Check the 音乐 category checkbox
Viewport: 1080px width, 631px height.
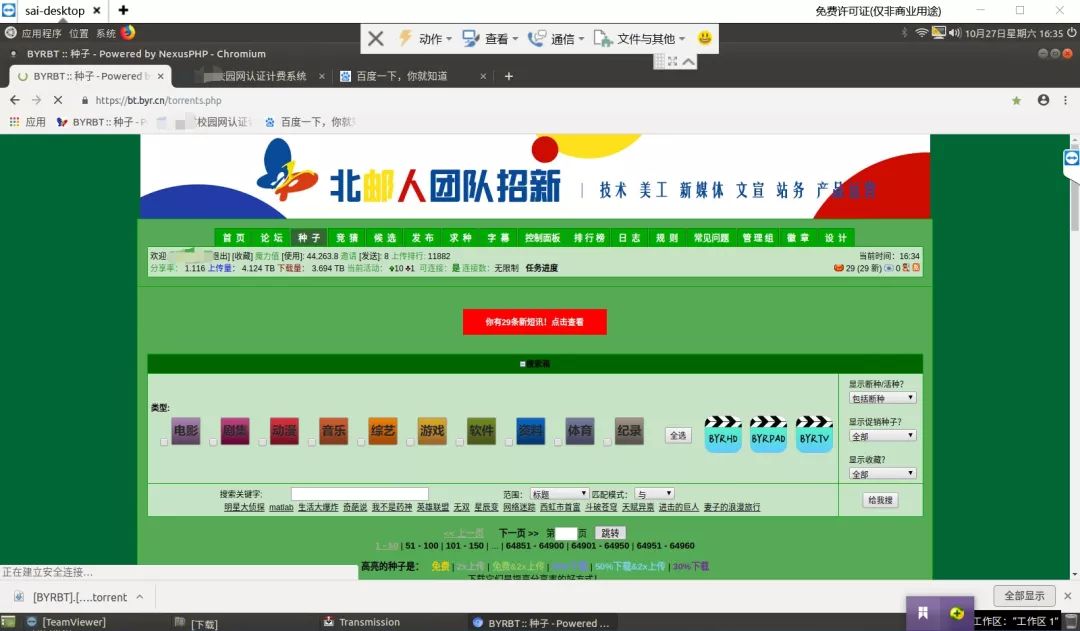tap(312, 442)
